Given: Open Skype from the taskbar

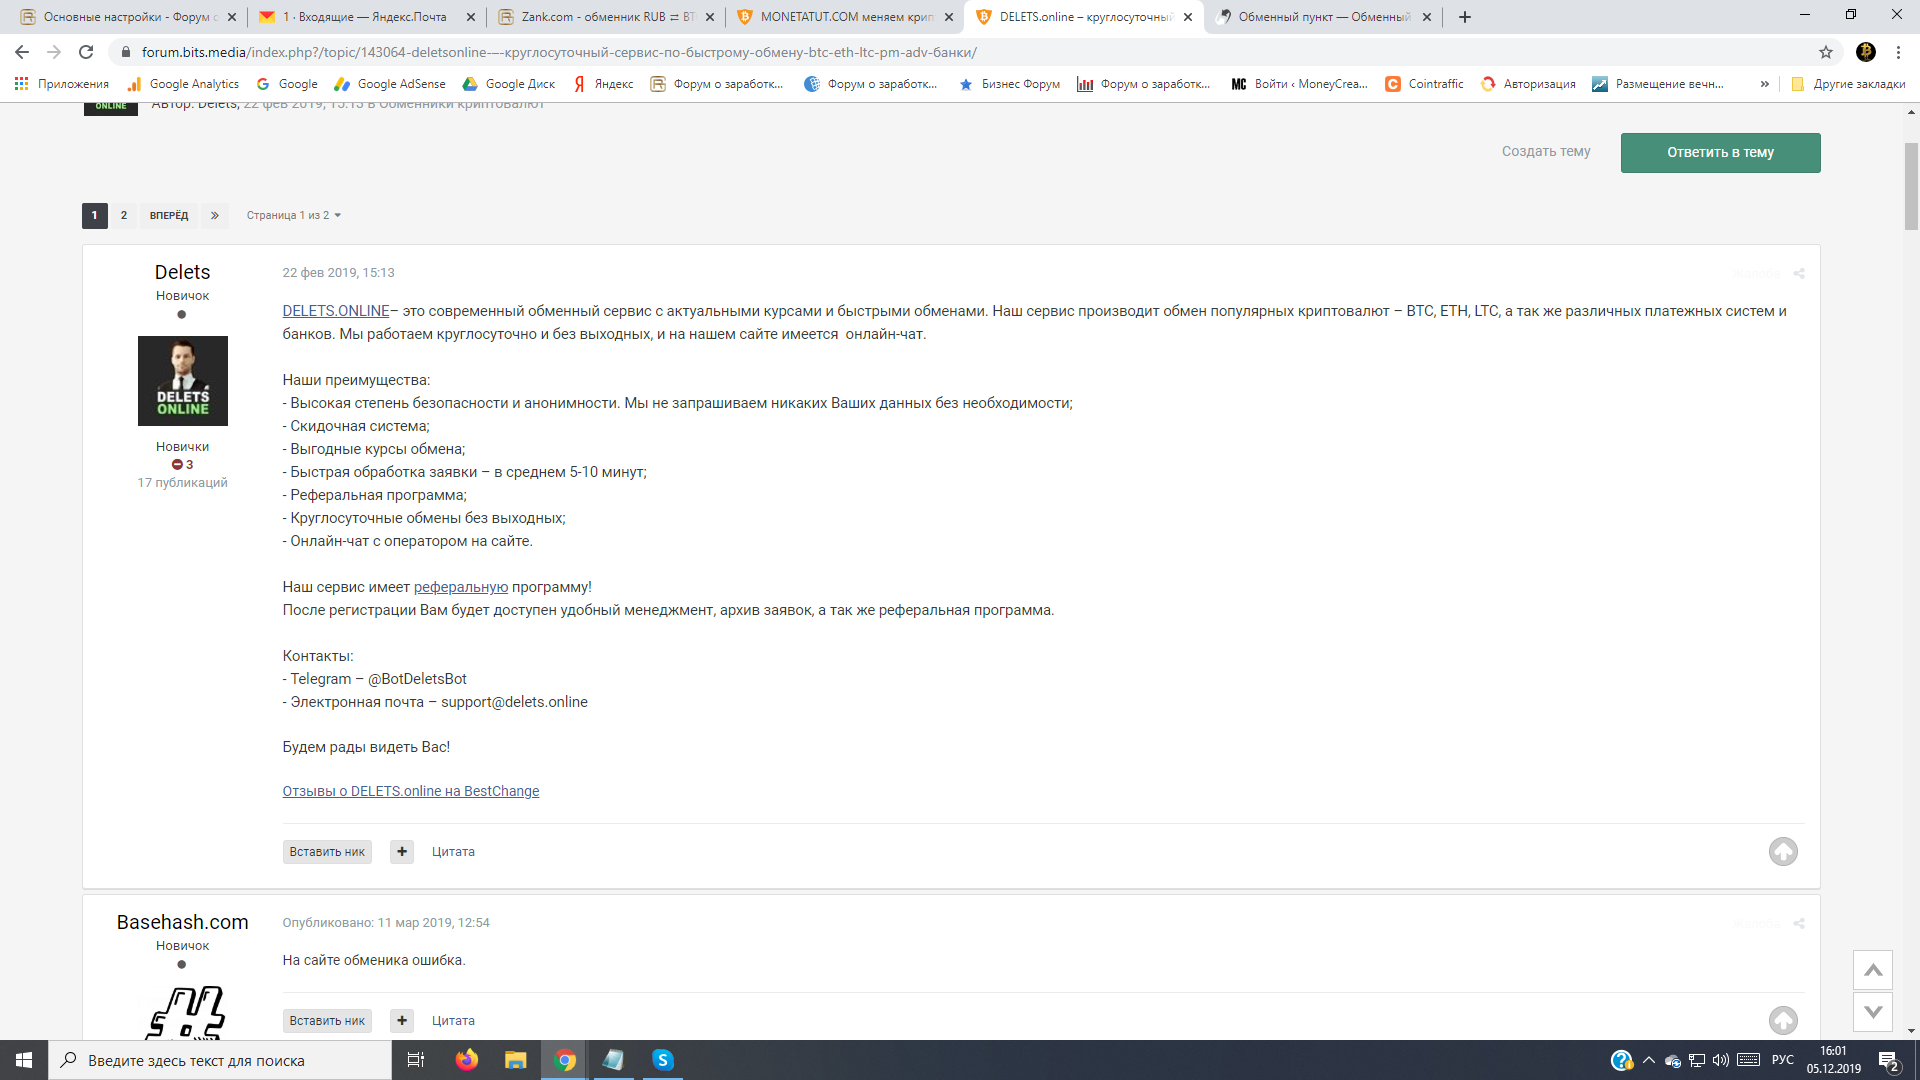Looking at the screenshot, I should coord(662,1060).
